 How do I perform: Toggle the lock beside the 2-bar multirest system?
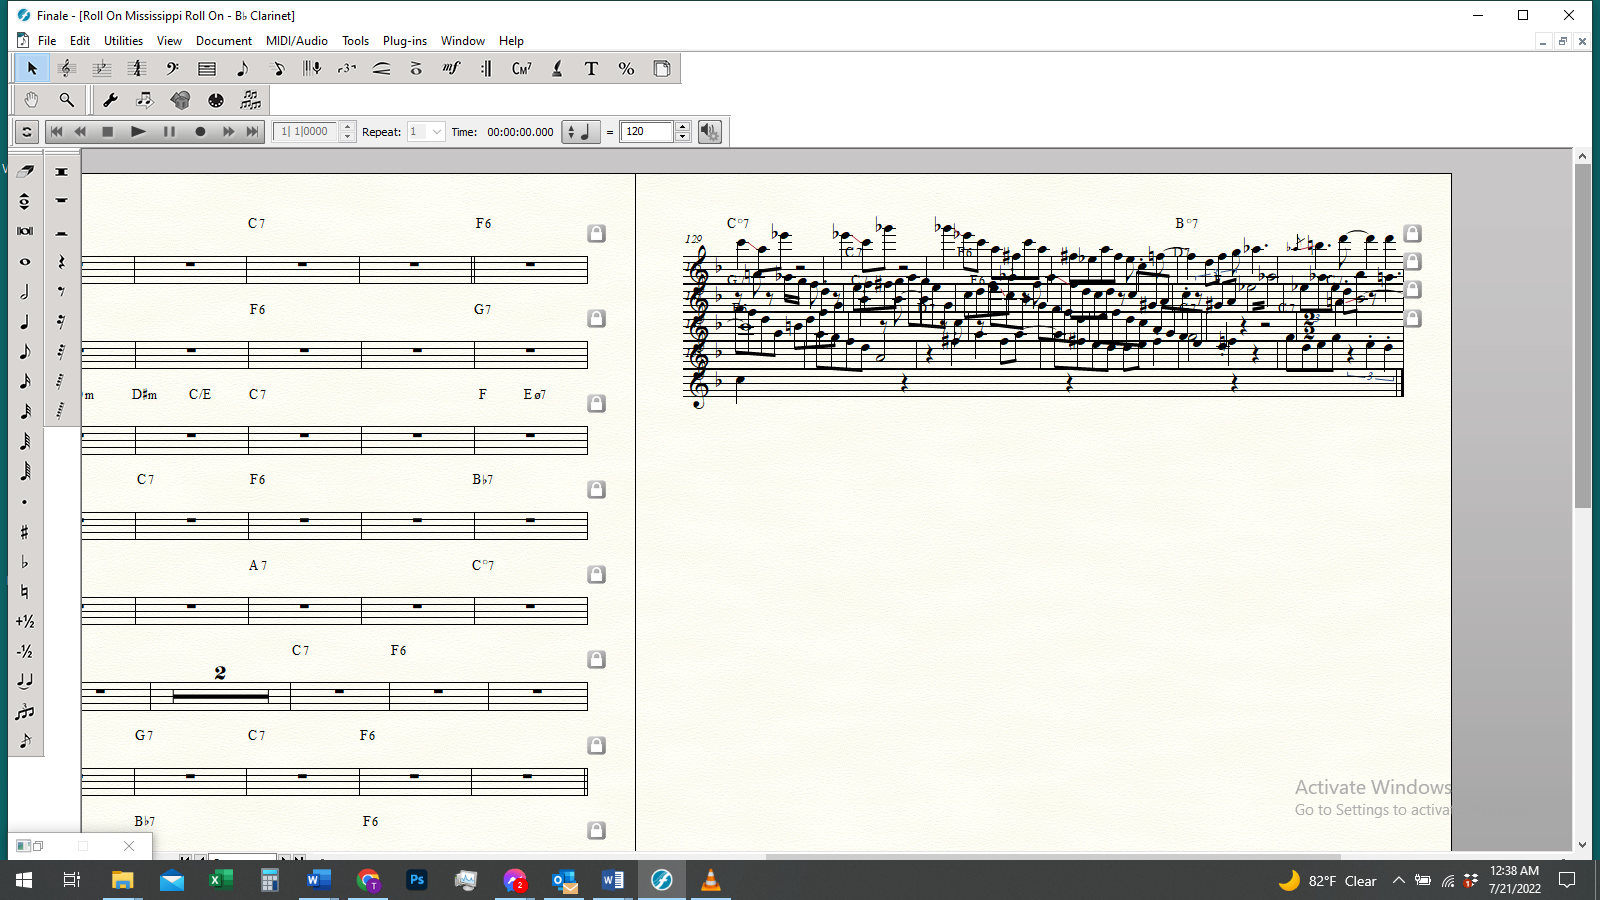click(596, 660)
